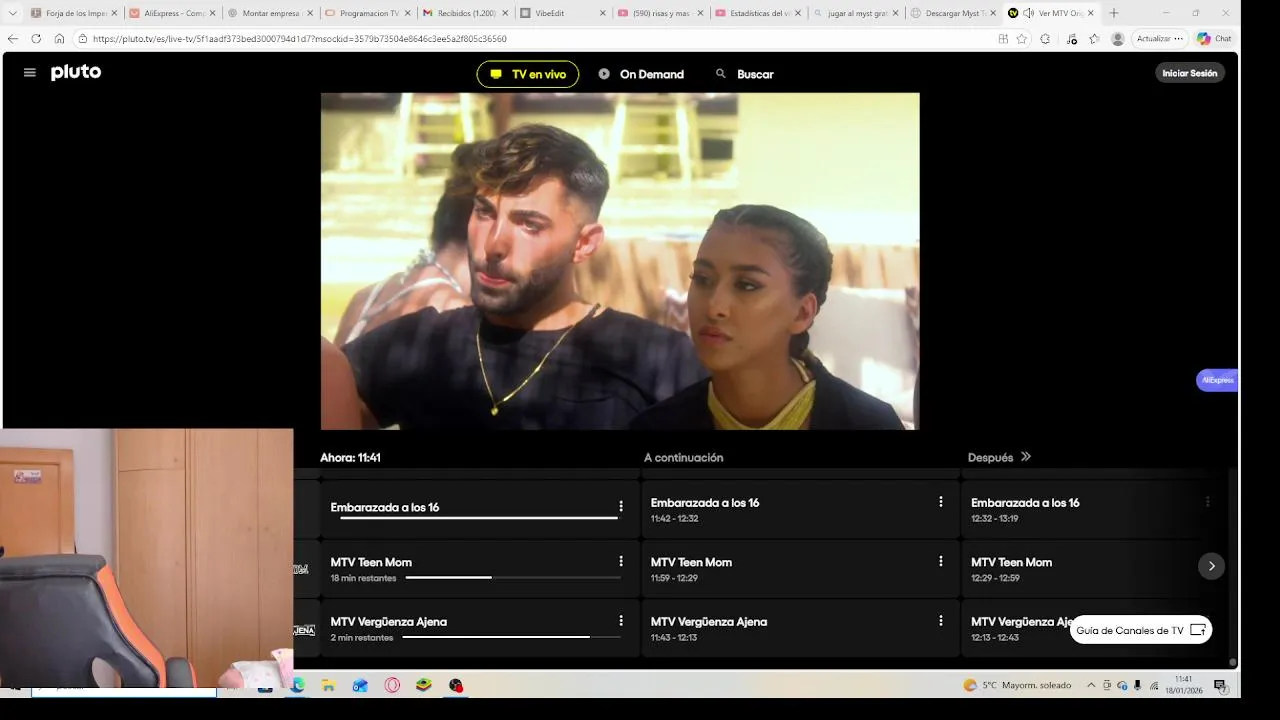The height and width of the screenshot is (720, 1280).
Task: Open taskbar clock 11:41
Action: pyautogui.click(x=1184, y=685)
